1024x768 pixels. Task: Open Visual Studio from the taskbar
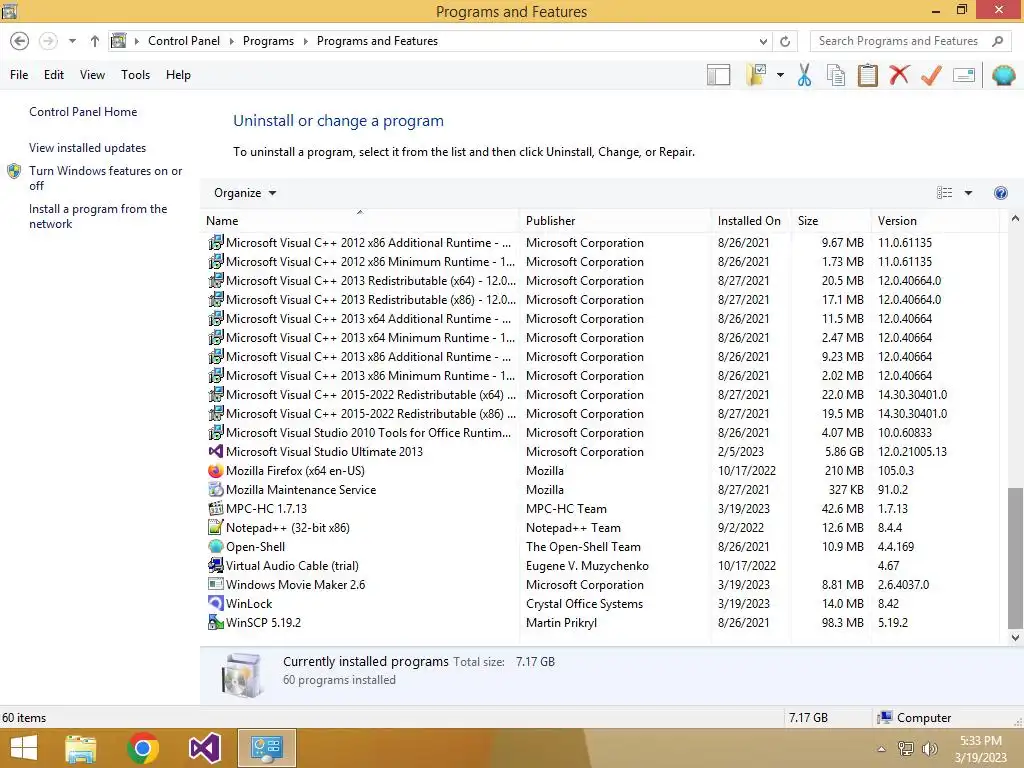(204, 748)
